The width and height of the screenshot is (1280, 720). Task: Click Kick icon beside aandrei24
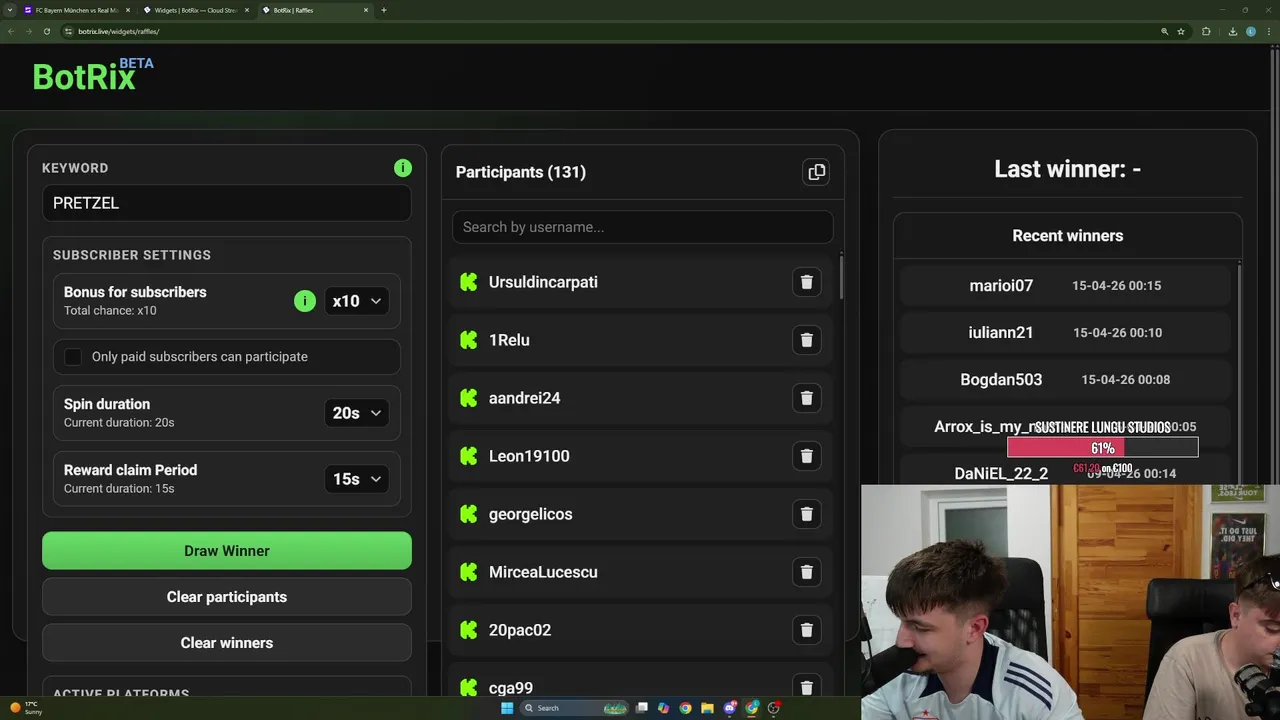[469, 398]
